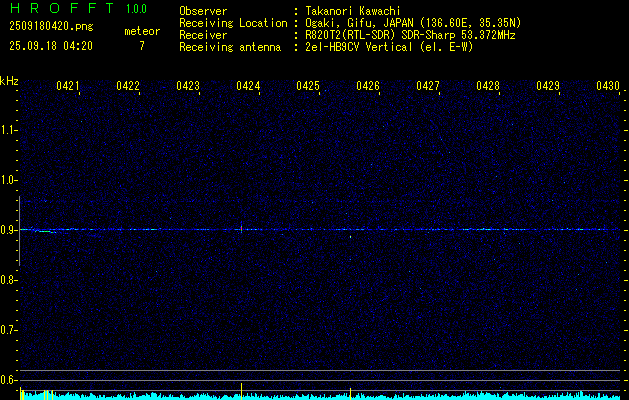Click the green echo streak before 0421
Image resolution: width=629 pixels, height=400 pixels.
tap(45, 231)
